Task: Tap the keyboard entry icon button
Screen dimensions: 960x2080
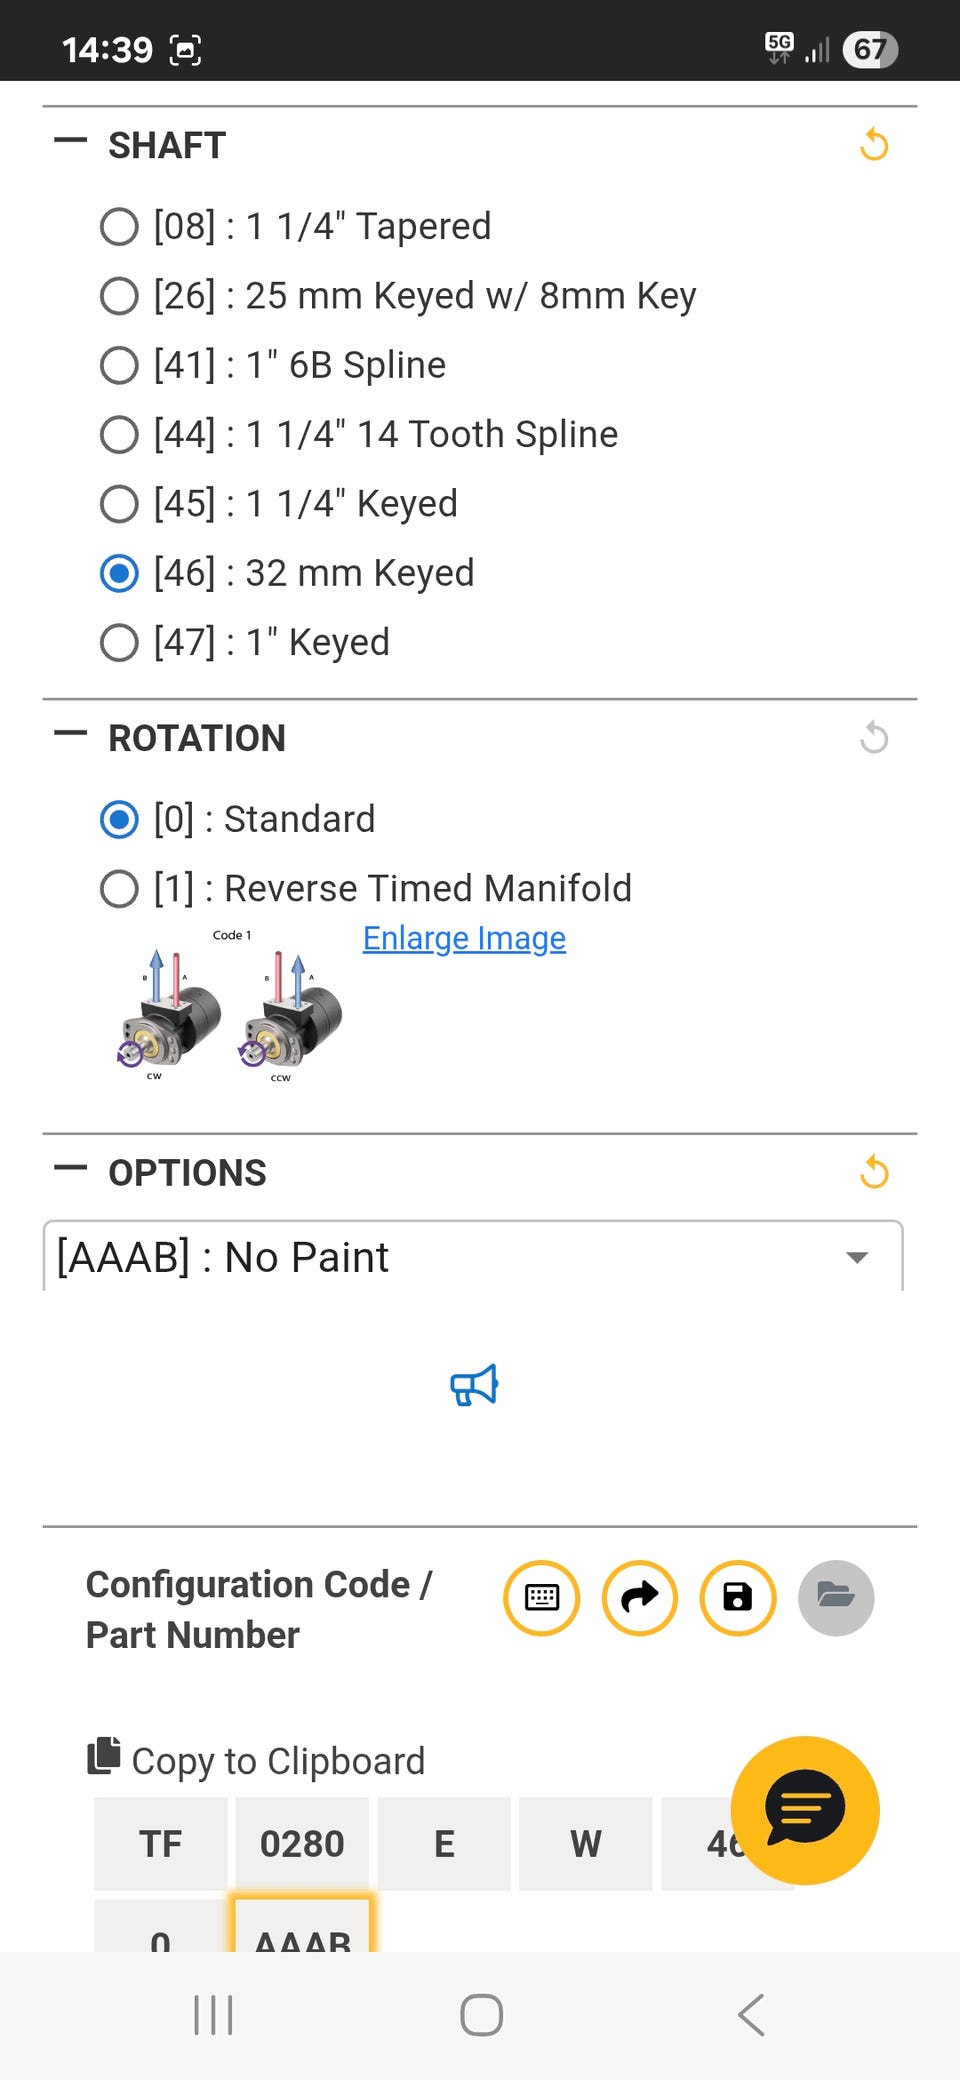Action: tap(542, 1598)
